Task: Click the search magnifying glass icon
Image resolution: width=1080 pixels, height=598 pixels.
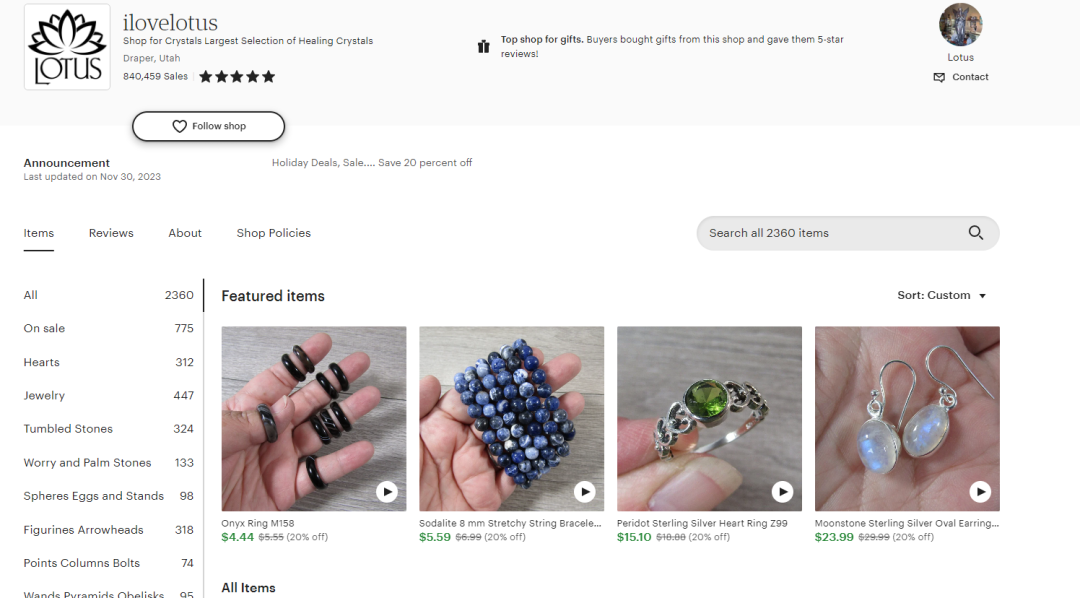Action: [975, 232]
